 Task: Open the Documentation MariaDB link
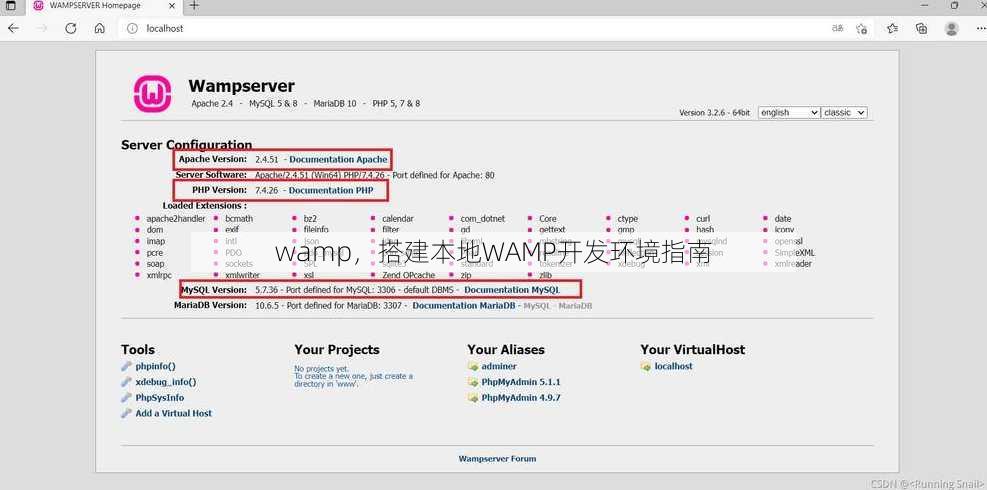coord(464,305)
